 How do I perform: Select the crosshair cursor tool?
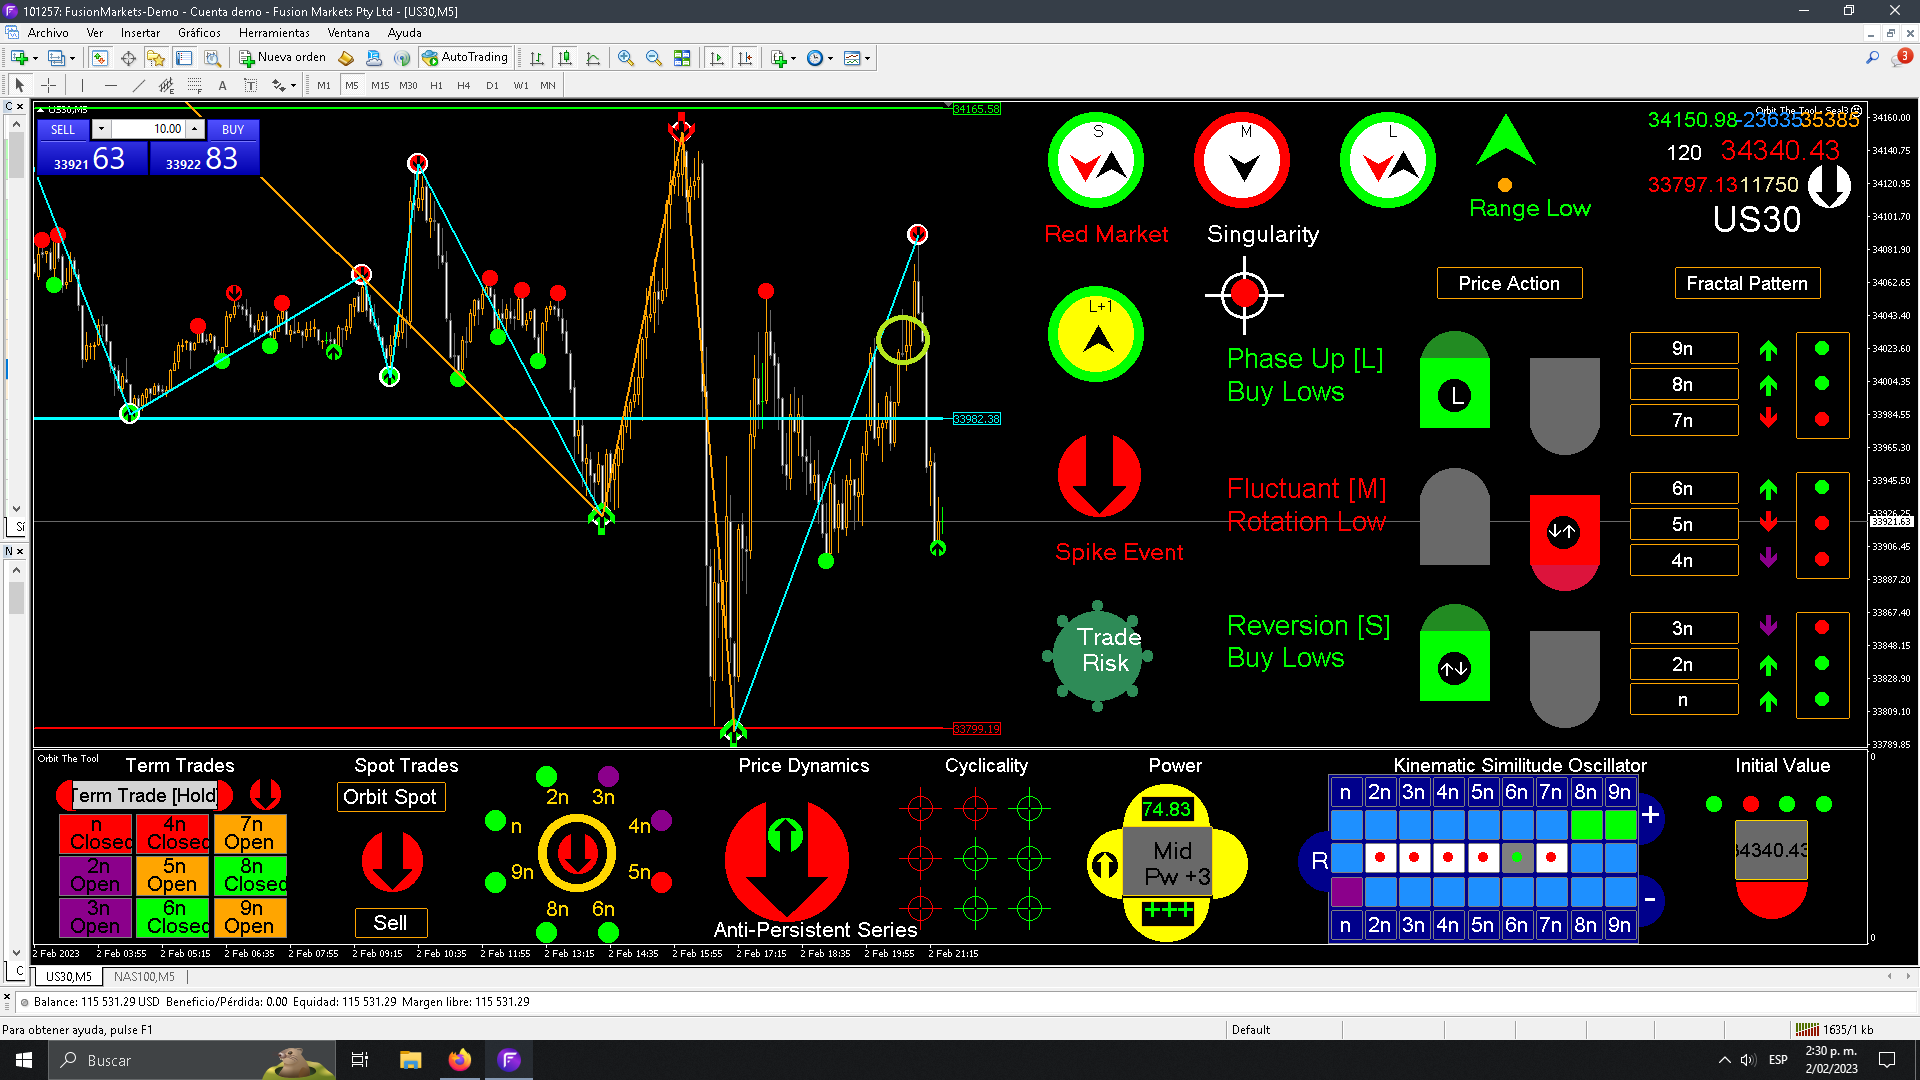(48, 86)
